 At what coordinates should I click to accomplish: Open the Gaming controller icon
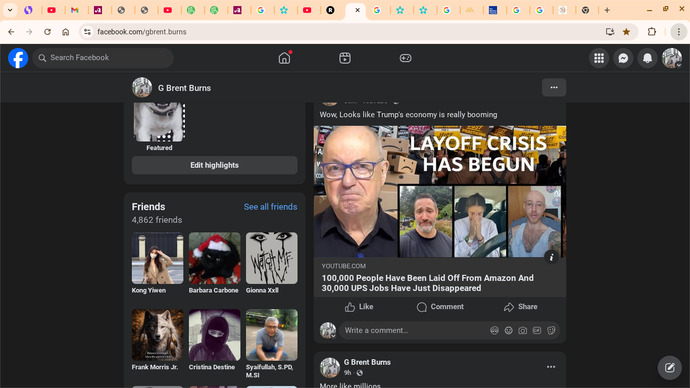point(405,58)
